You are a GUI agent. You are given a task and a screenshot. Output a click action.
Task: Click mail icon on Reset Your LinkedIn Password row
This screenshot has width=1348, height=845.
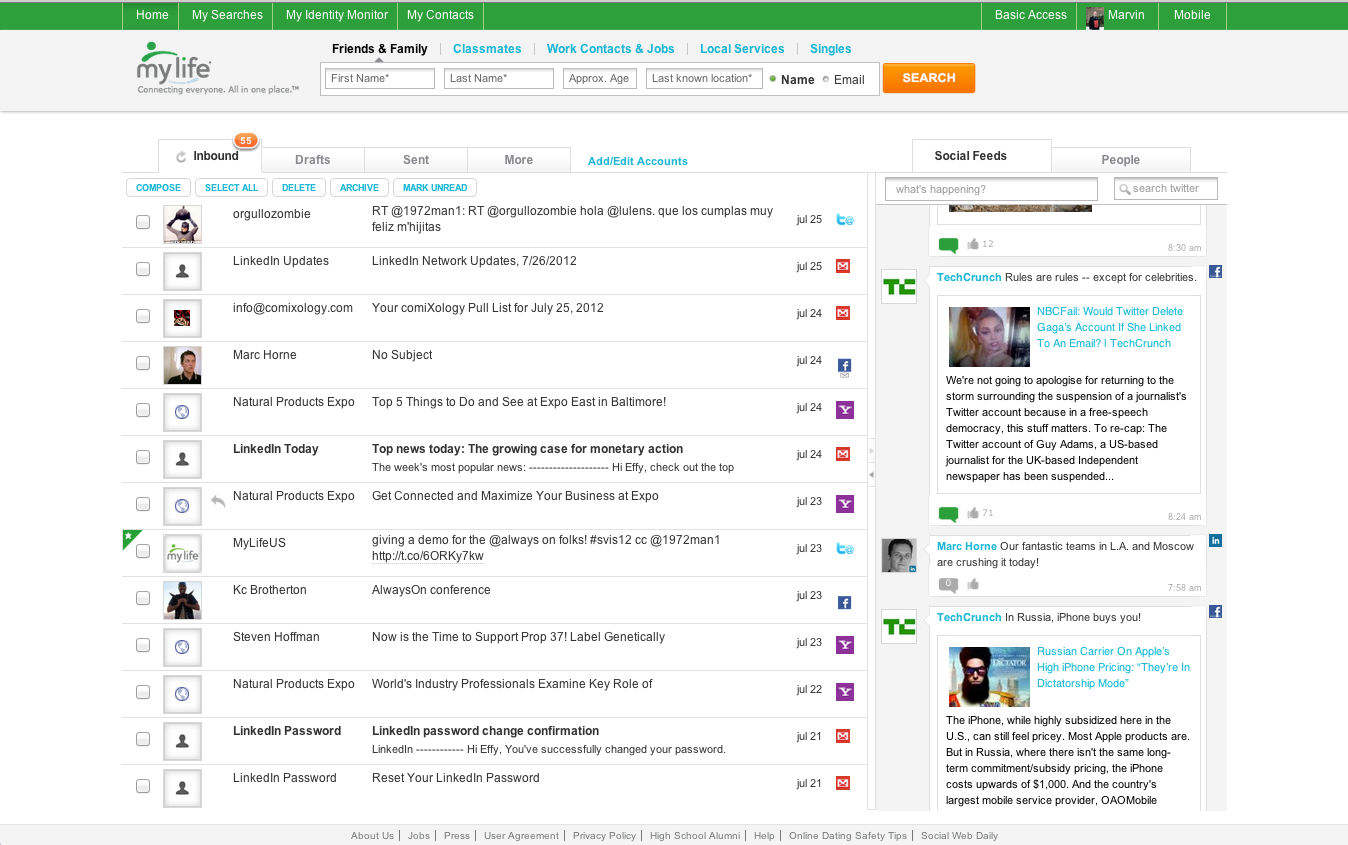pyautogui.click(x=843, y=783)
